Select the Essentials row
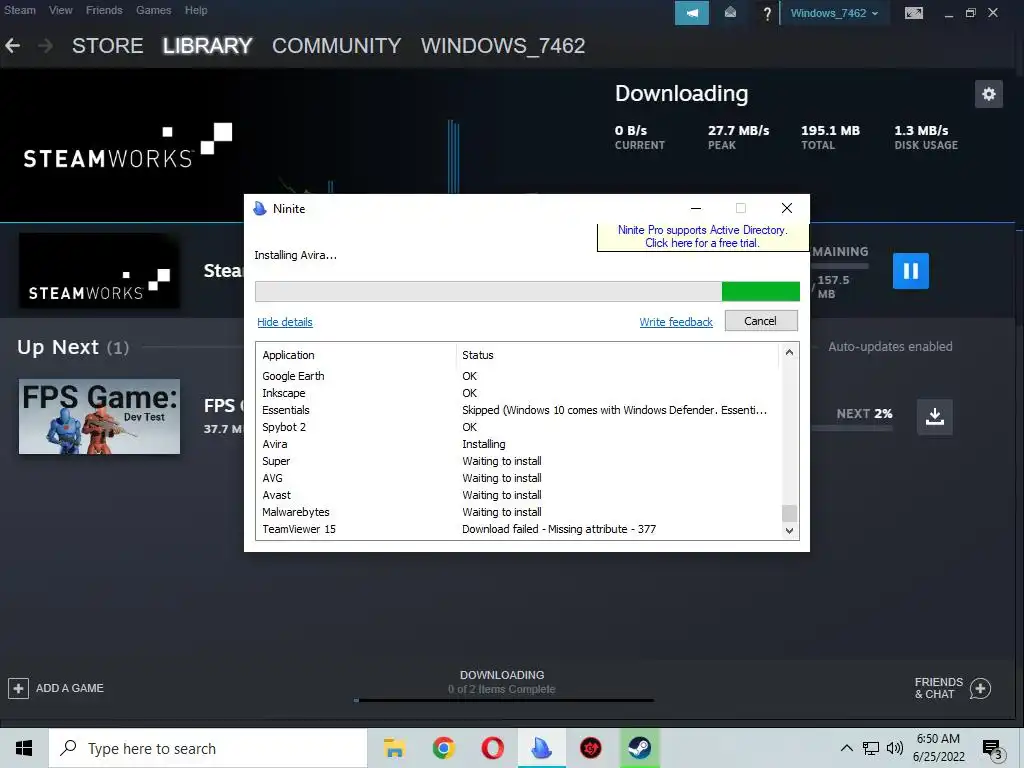1024x768 pixels. (x=519, y=410)
